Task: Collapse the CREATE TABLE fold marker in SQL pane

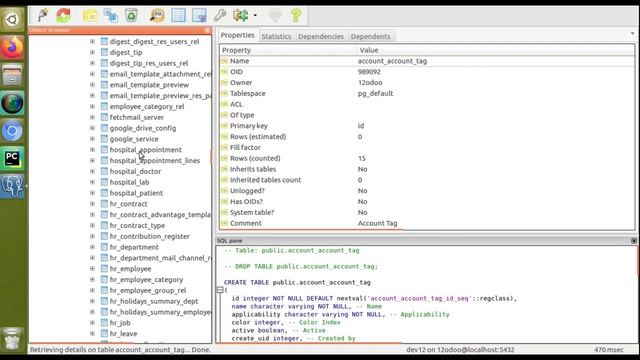Action: tap(220, 290)
